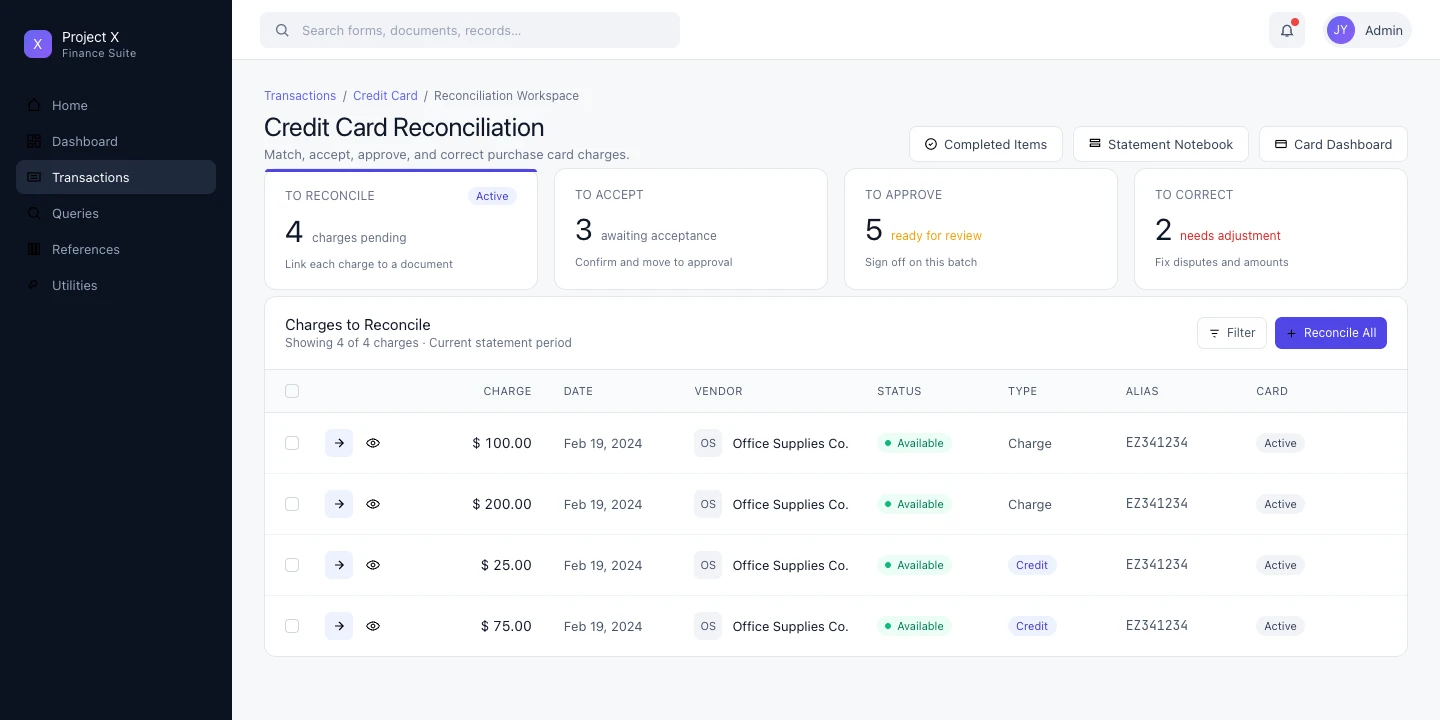Switch to the To Accept card

(x=691, y=229)
